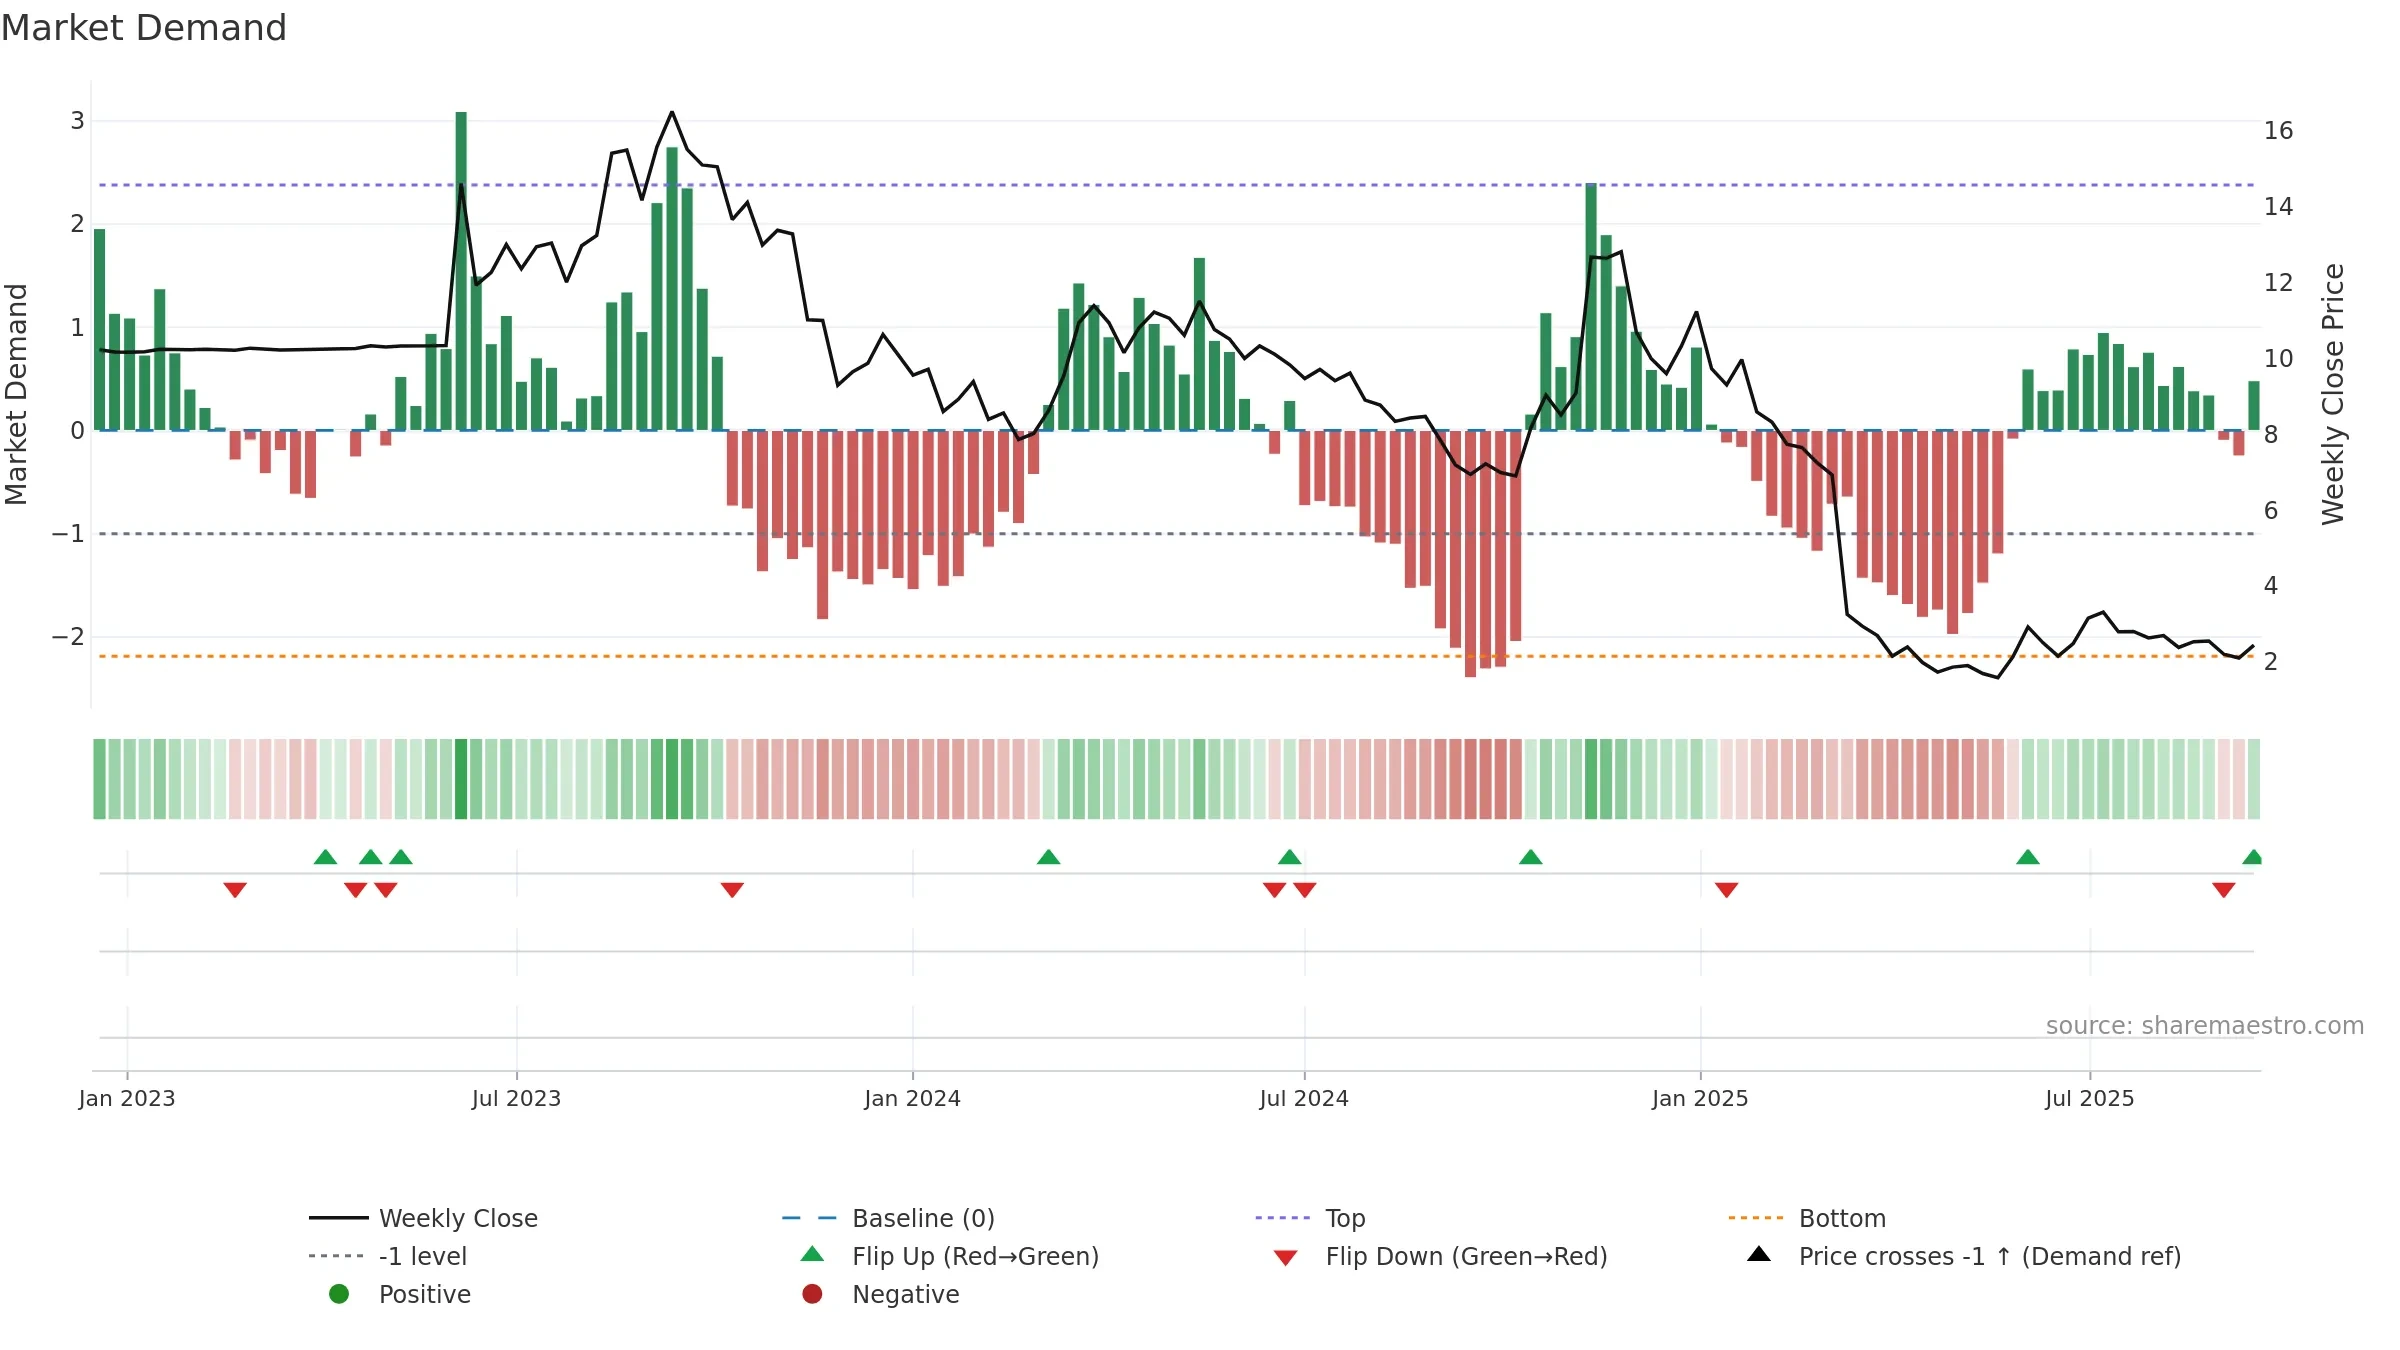The image size is (2400, 1350).
Task: Click the earliest green flip-up triangle in 2023
Action: tap(325, 857)
